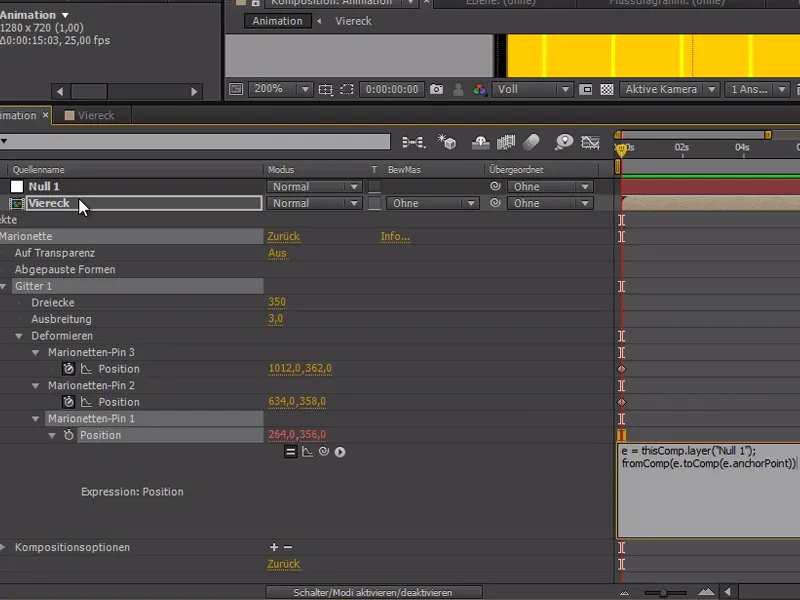Open the comp mini-flowchart icon
800x600 pixels.
pyautogui.click(x=413, y=142)
